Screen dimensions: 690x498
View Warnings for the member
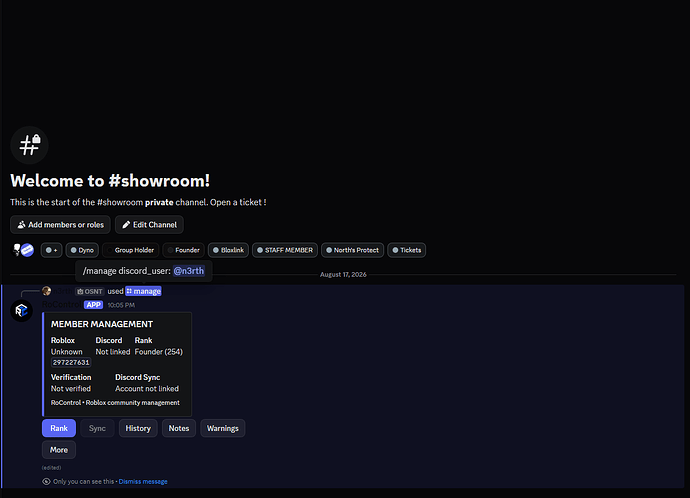223,428
